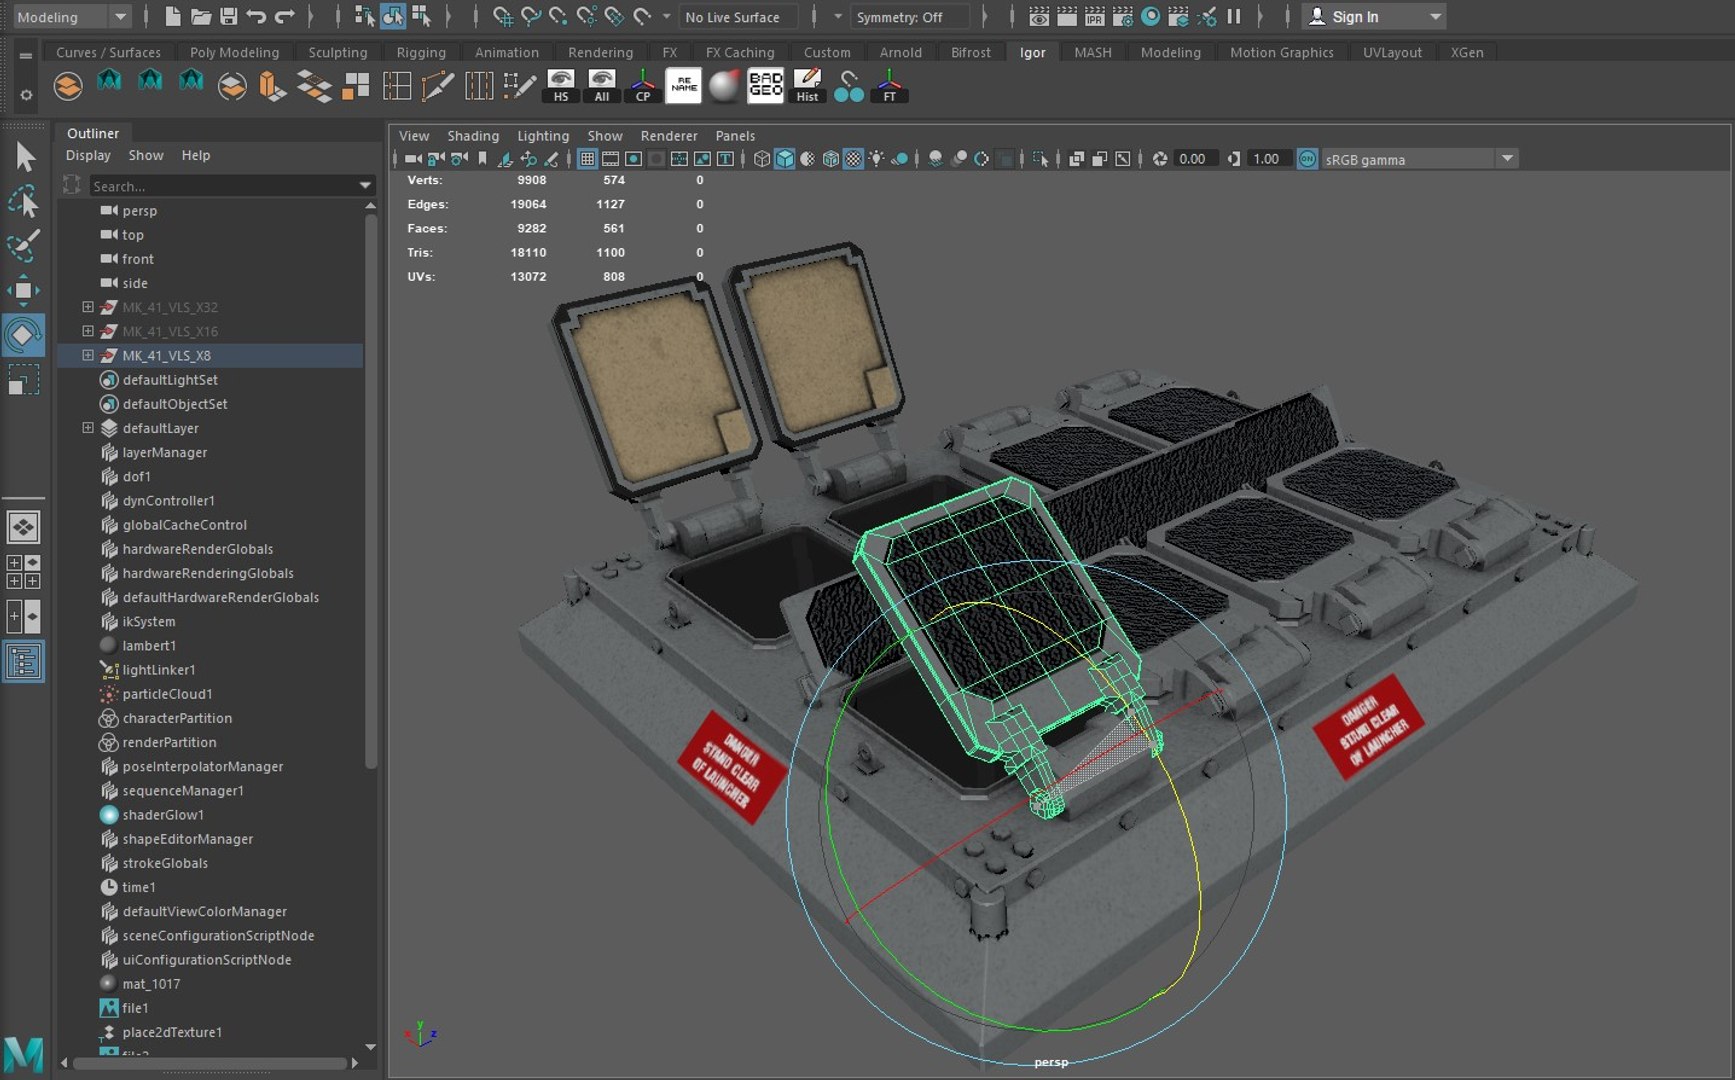Toggle Snap to grids magnet icon
The width and height of the screenshot is (1735, 1080).
click(x=503, y=16)
